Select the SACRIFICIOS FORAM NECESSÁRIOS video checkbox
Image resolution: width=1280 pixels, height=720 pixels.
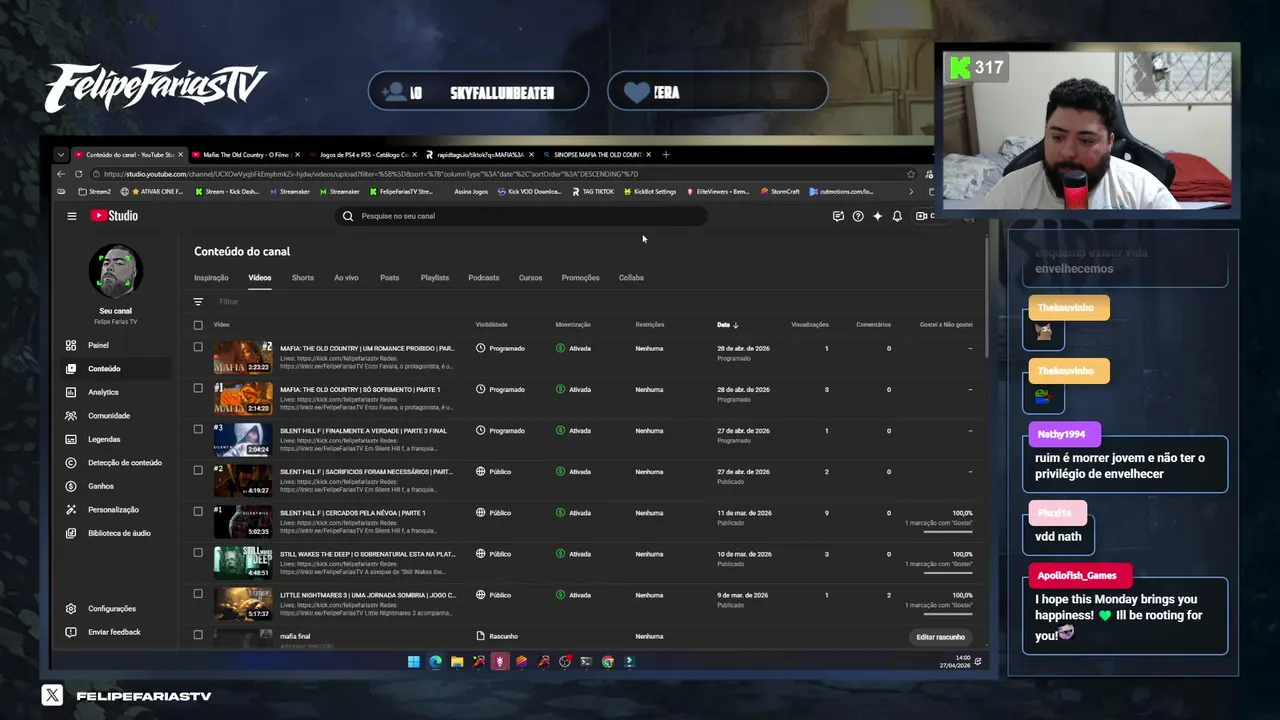coord(198,470)
